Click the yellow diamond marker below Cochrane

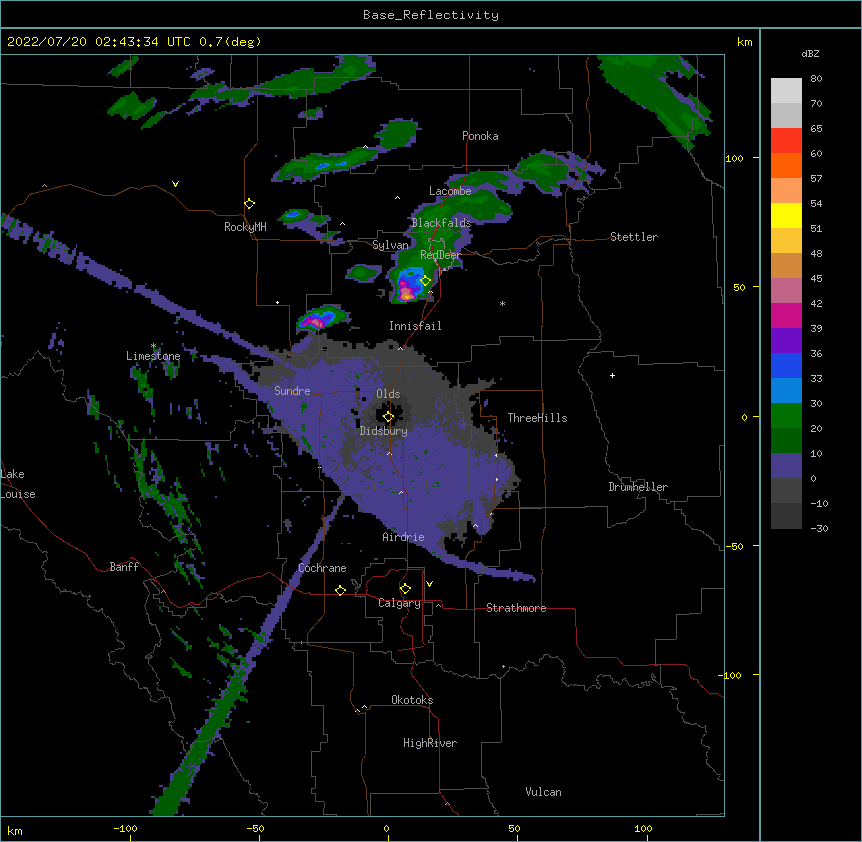point(340,590)
